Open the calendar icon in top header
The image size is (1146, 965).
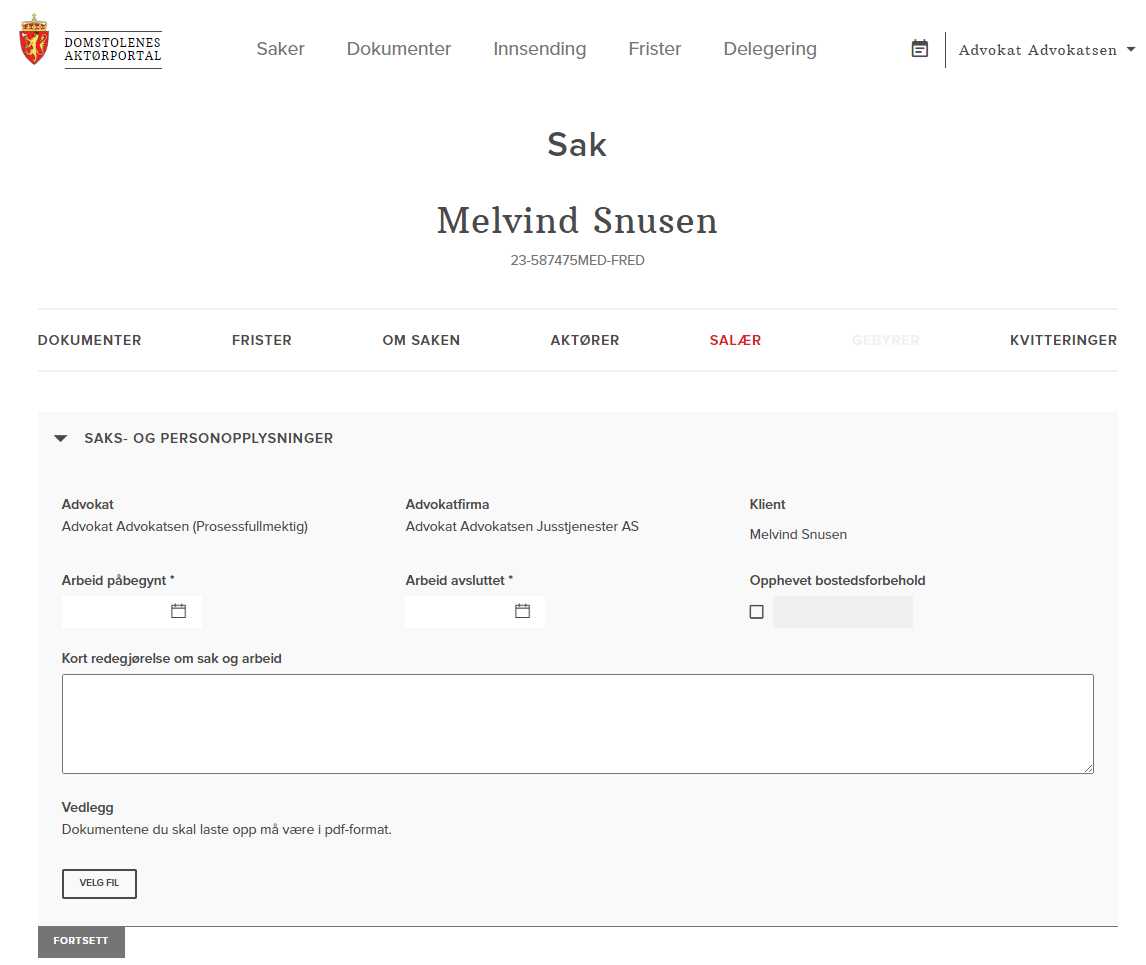click(x=919, y=49)
